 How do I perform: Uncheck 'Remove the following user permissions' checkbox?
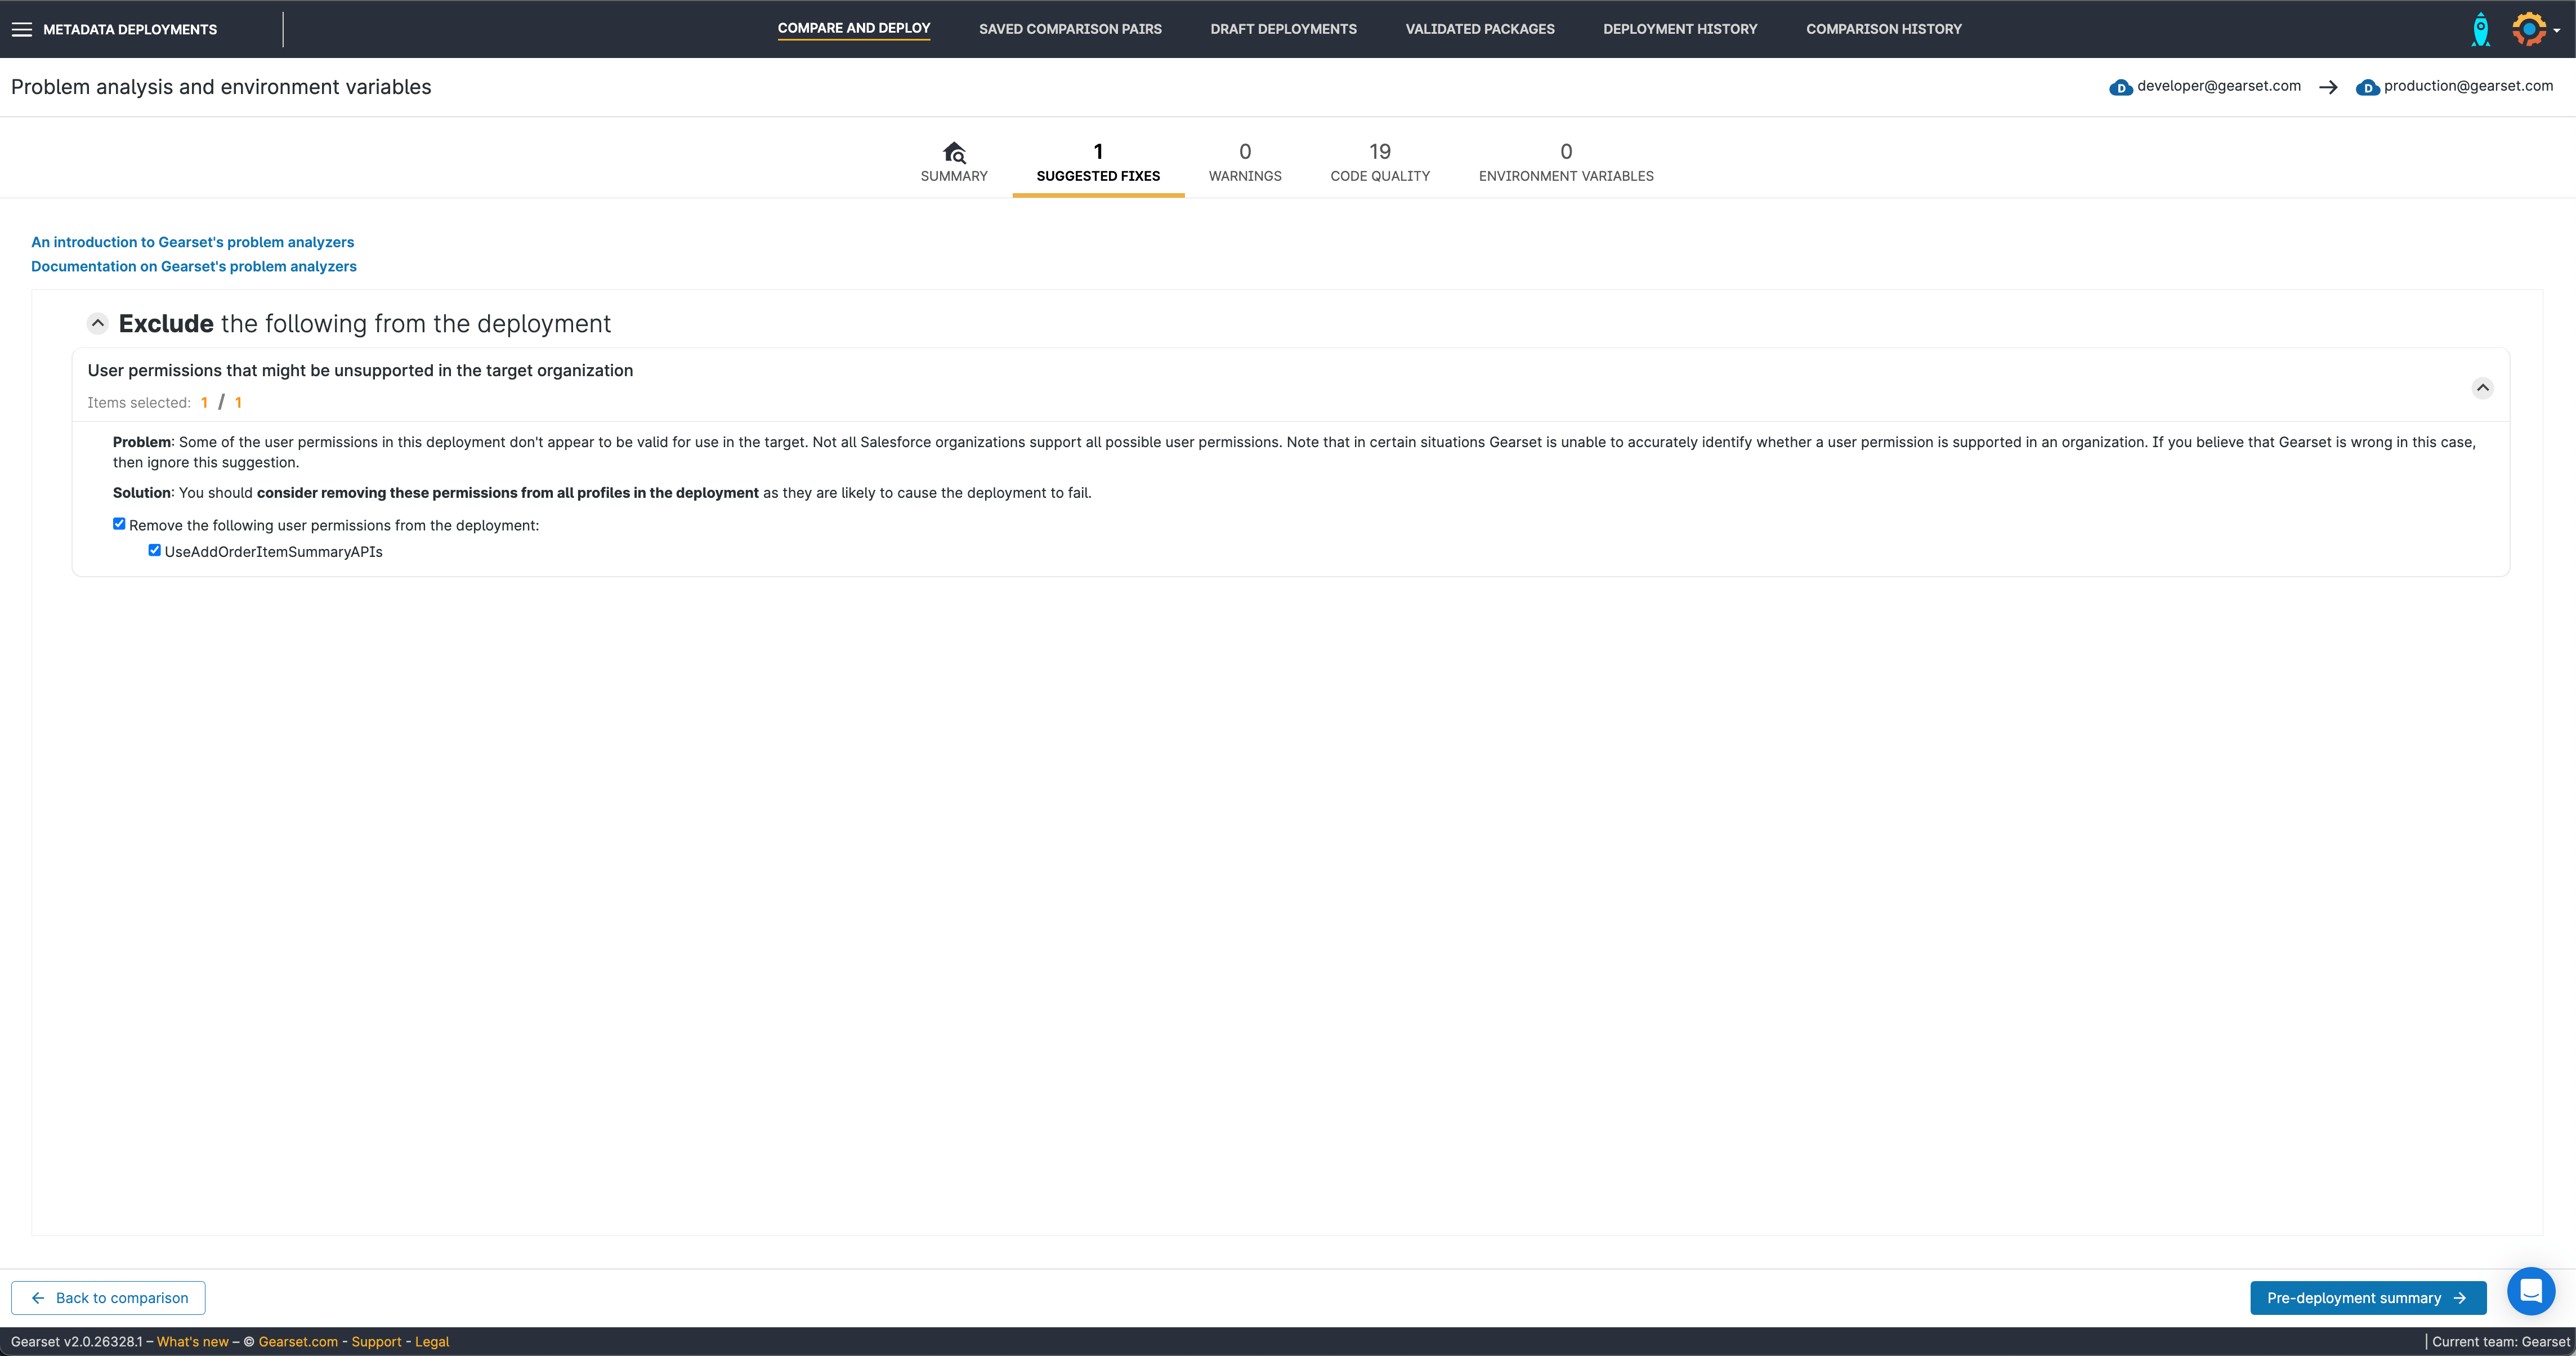pos(119,523)
